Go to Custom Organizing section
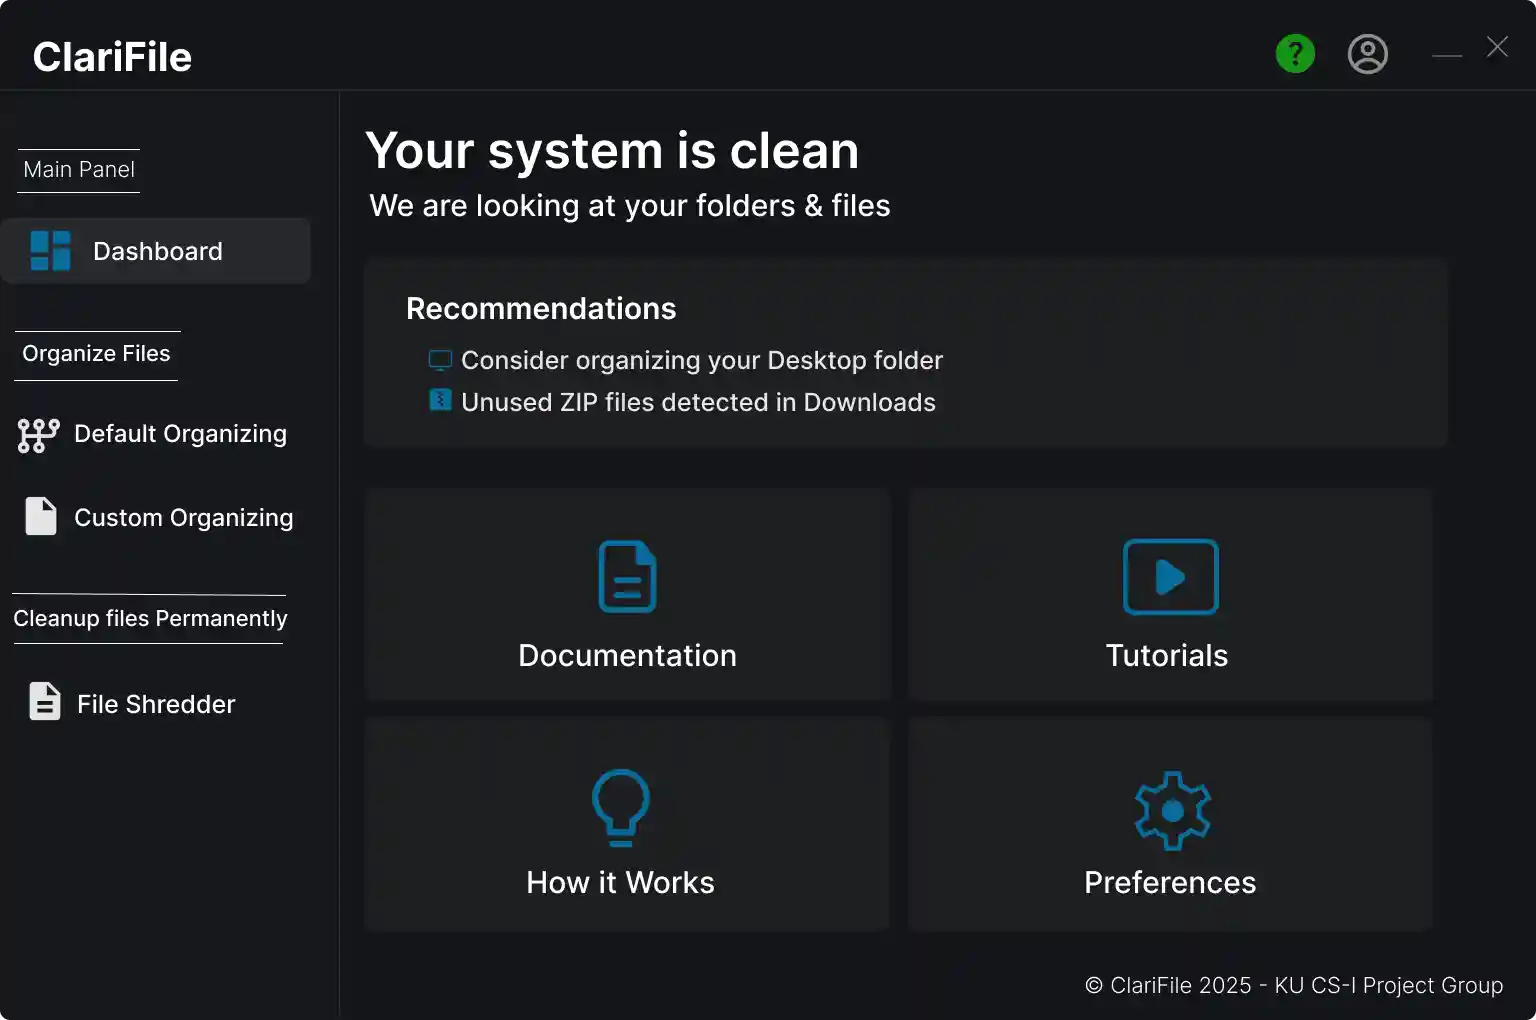The image size is (1536, 1020). click(x=183, y=518)
